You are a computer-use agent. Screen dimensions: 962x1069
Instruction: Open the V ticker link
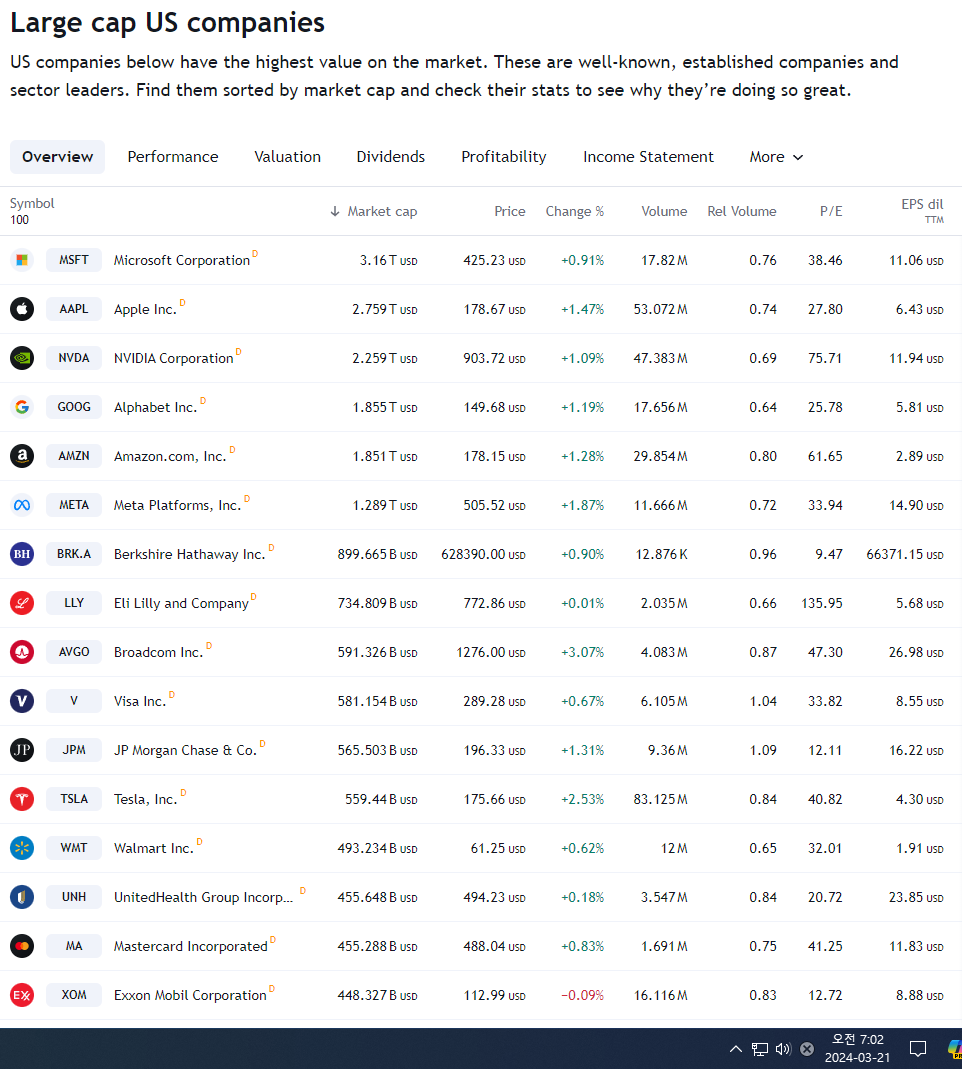click(x=74, y=701)
